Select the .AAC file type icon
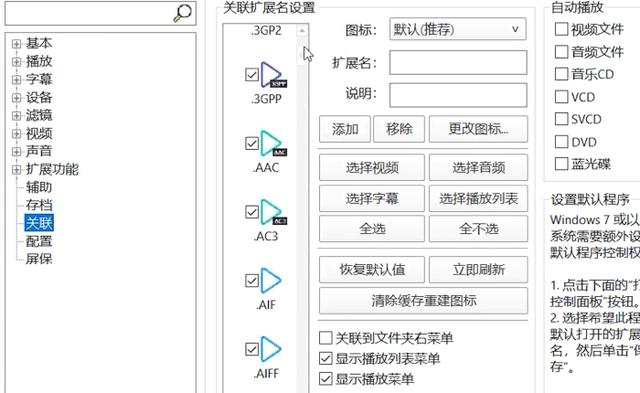The image size is (640, 393). pyautogui.click(x=273, y=143)
